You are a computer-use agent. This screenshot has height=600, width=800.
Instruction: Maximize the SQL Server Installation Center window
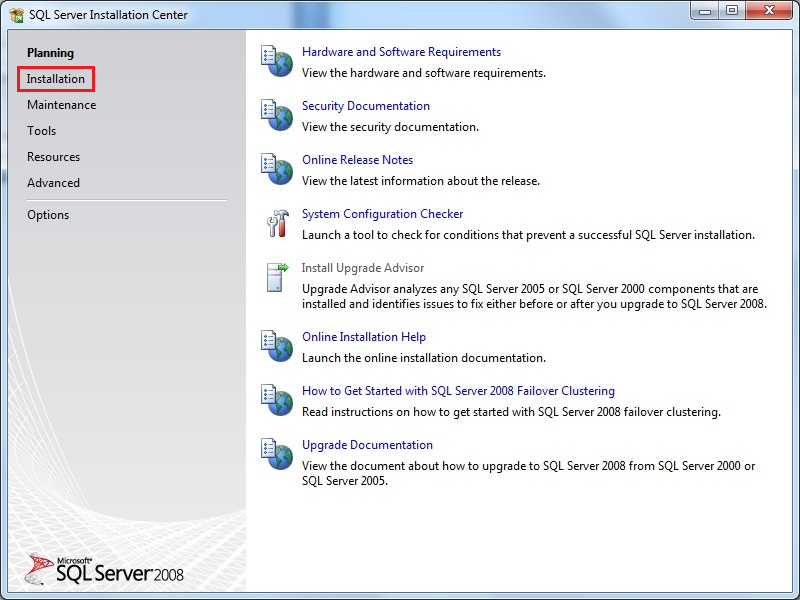[732, 10]
